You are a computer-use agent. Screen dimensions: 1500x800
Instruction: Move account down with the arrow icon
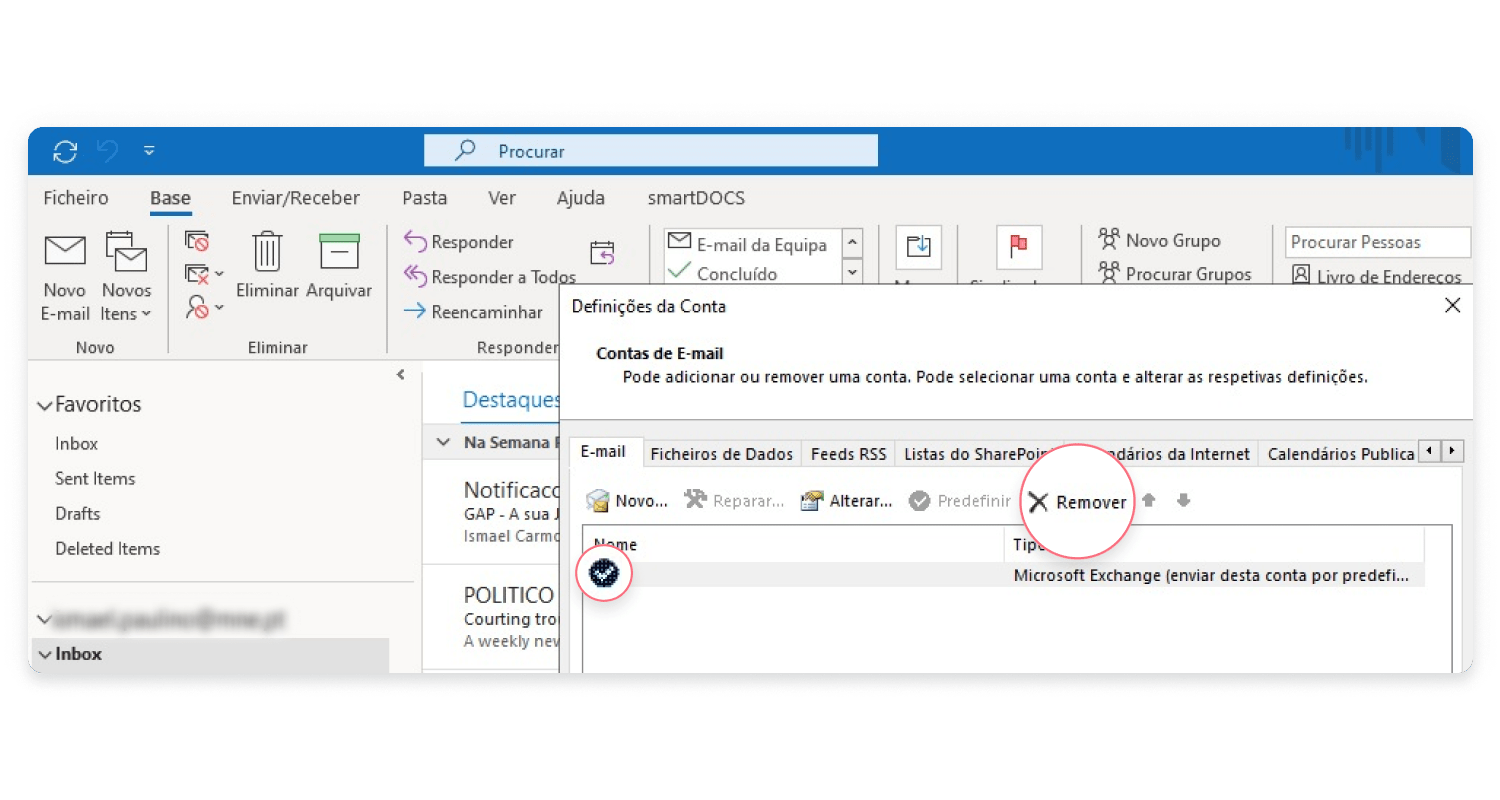coord(1183,500)
